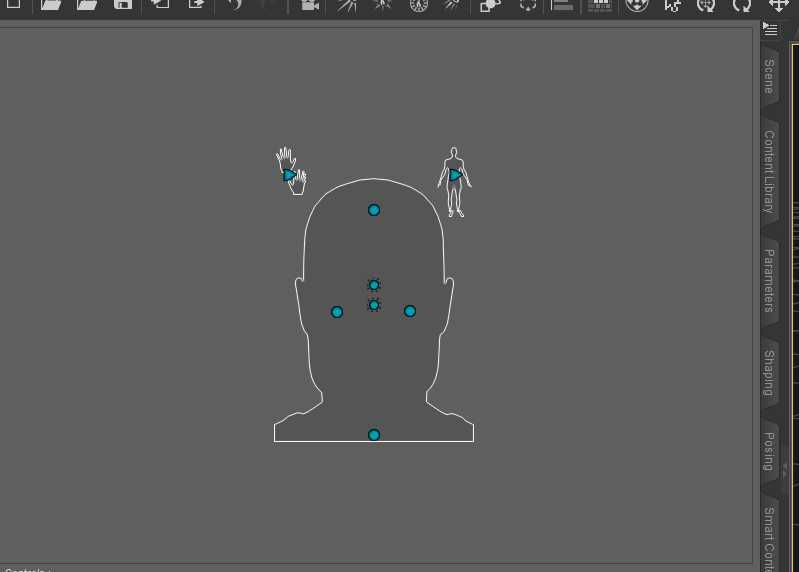Switch to the Shaping tab
This screenshot has height=572, width=799.
[769, 373]
